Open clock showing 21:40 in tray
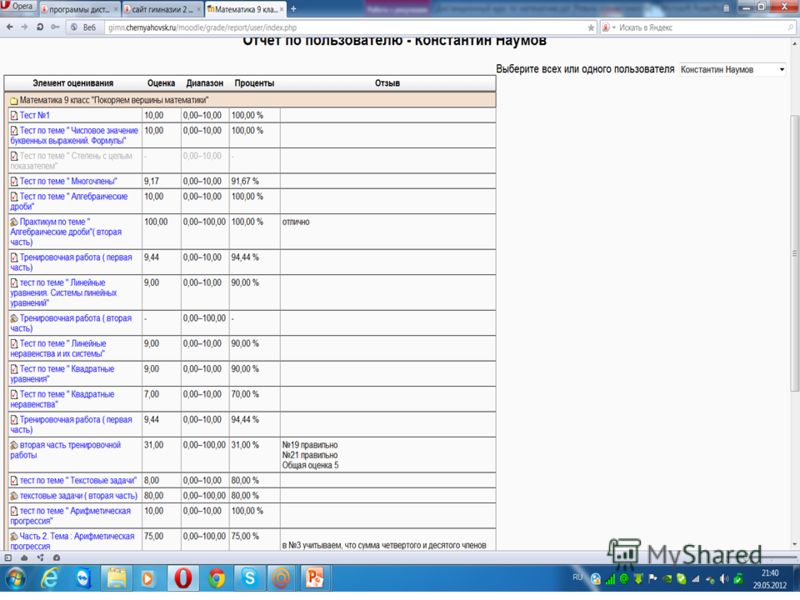 [x=770, y=579]
